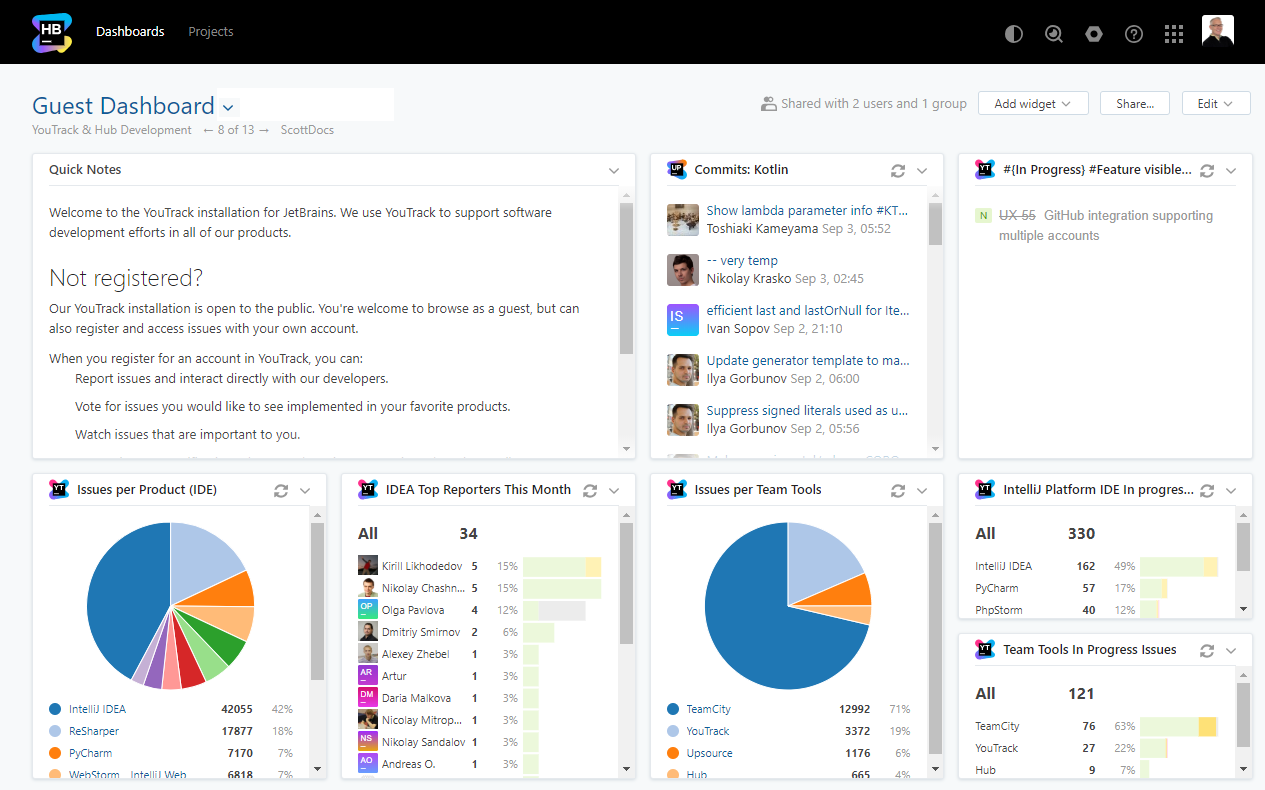Expand the Issues per Team Tools menu
1265x790 pixels.
tap(922, 491)
